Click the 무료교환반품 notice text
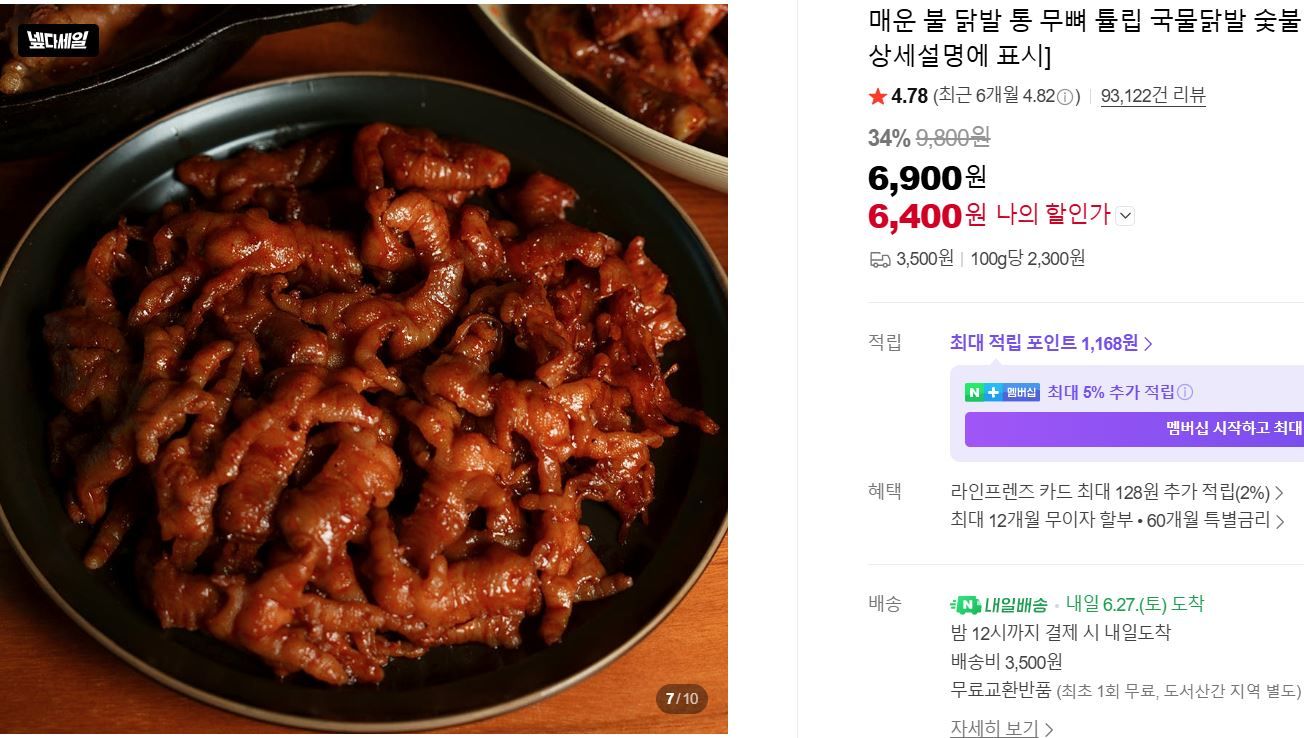This screenshot has height=738, width=1304. tap(1000, 690)
